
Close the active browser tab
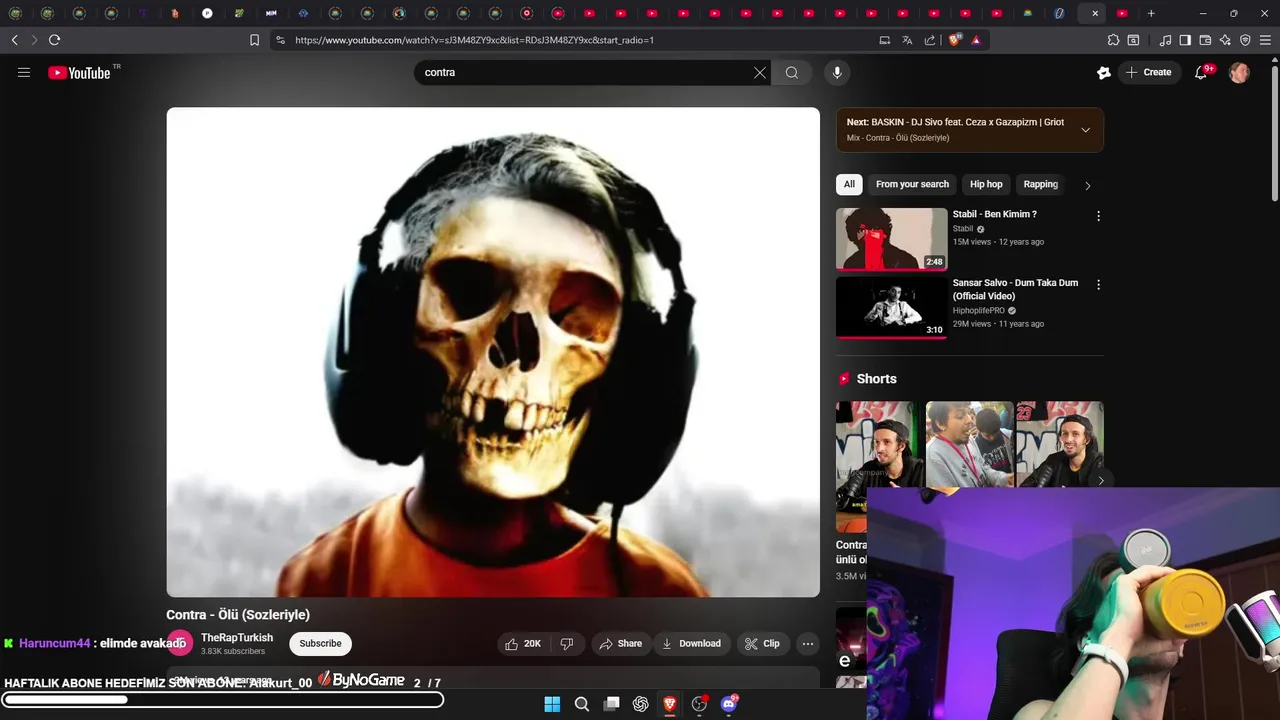1095,13
